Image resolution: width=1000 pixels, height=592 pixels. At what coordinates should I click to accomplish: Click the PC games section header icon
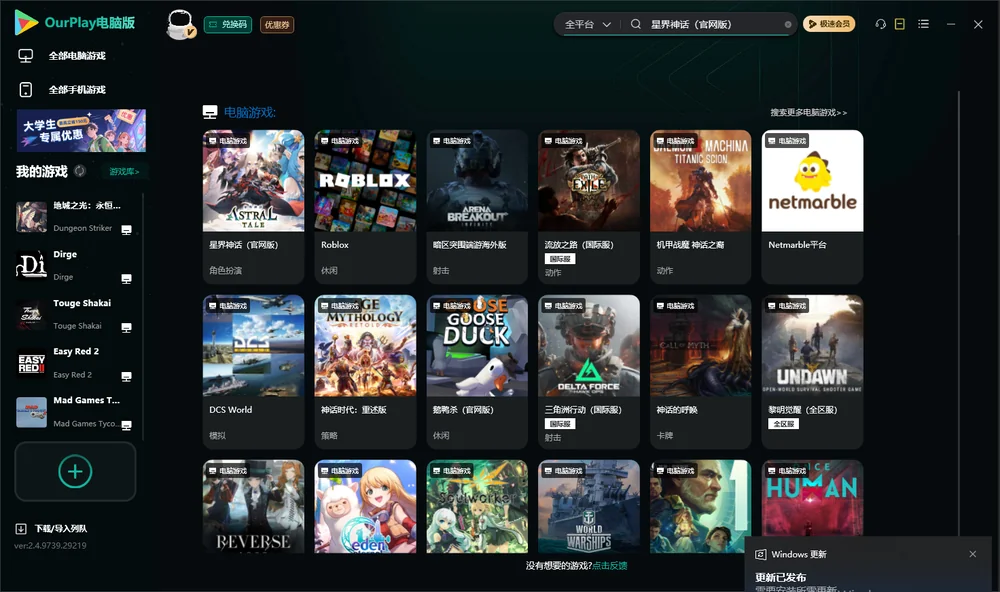(210, 112)
